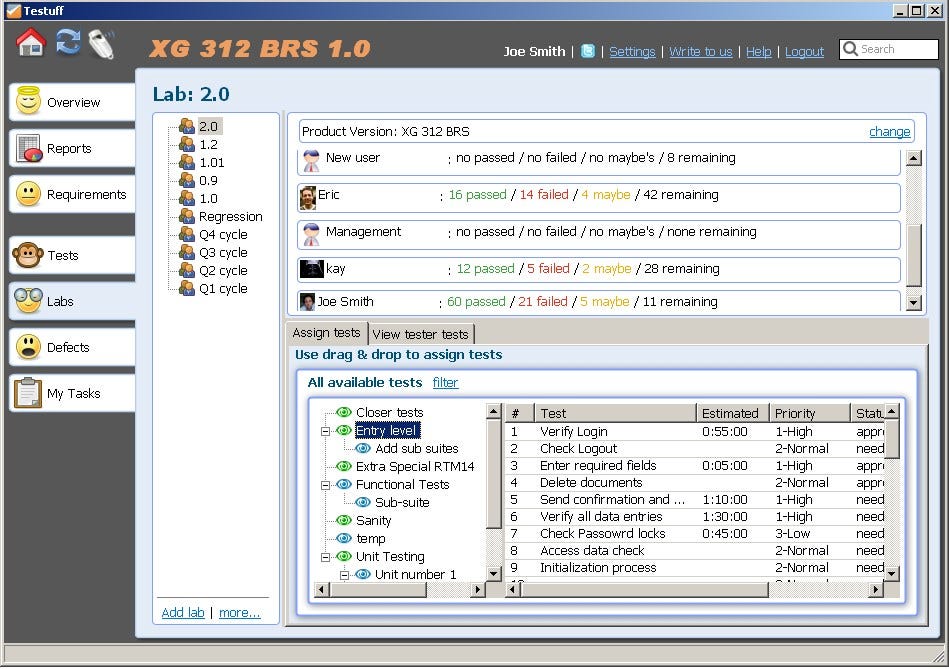Click the lab icon beside Q4 cycle
Viewport: 949px width, 669px height.
[187, 234]
